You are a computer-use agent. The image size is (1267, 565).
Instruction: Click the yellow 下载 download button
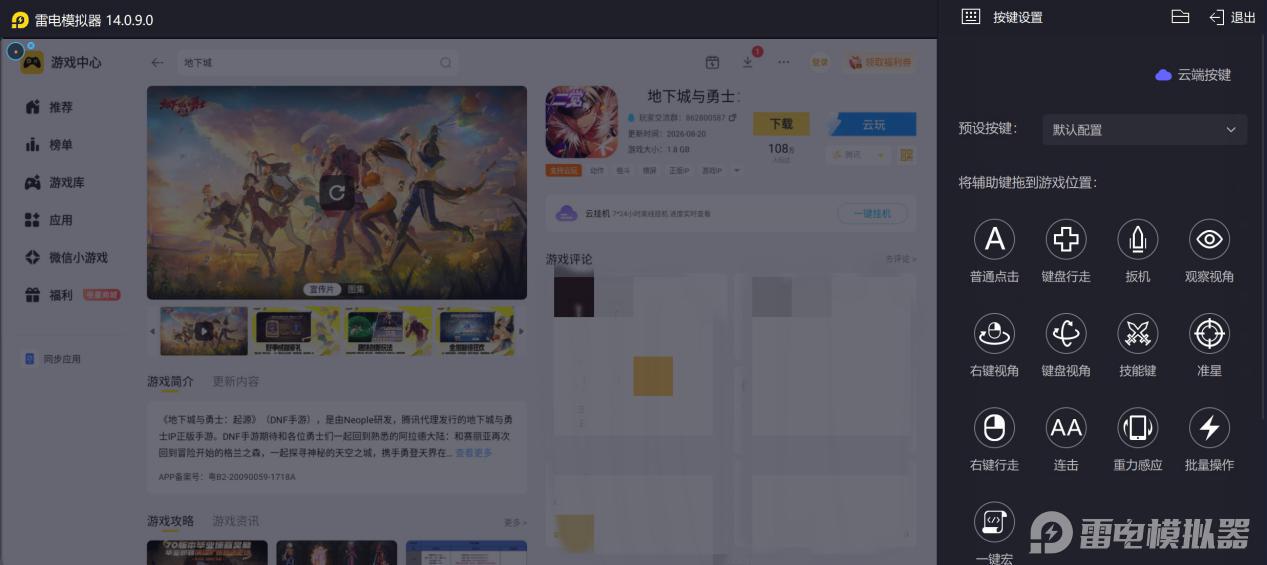coord(782,124)
